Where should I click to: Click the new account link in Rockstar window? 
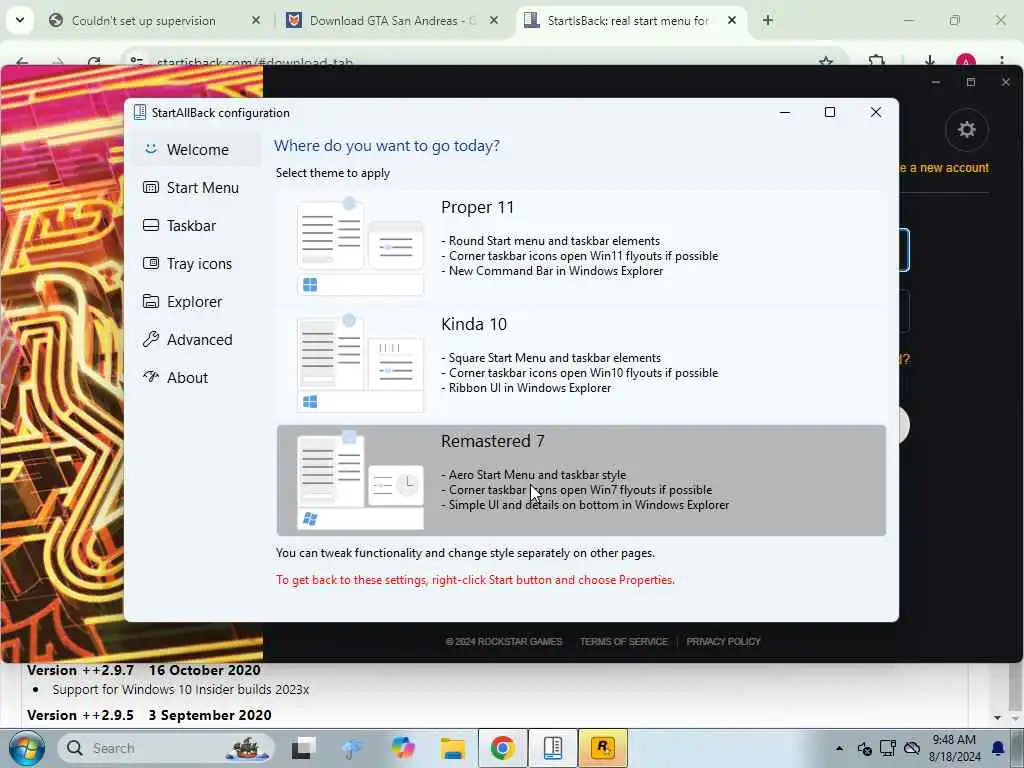(943, 168)
